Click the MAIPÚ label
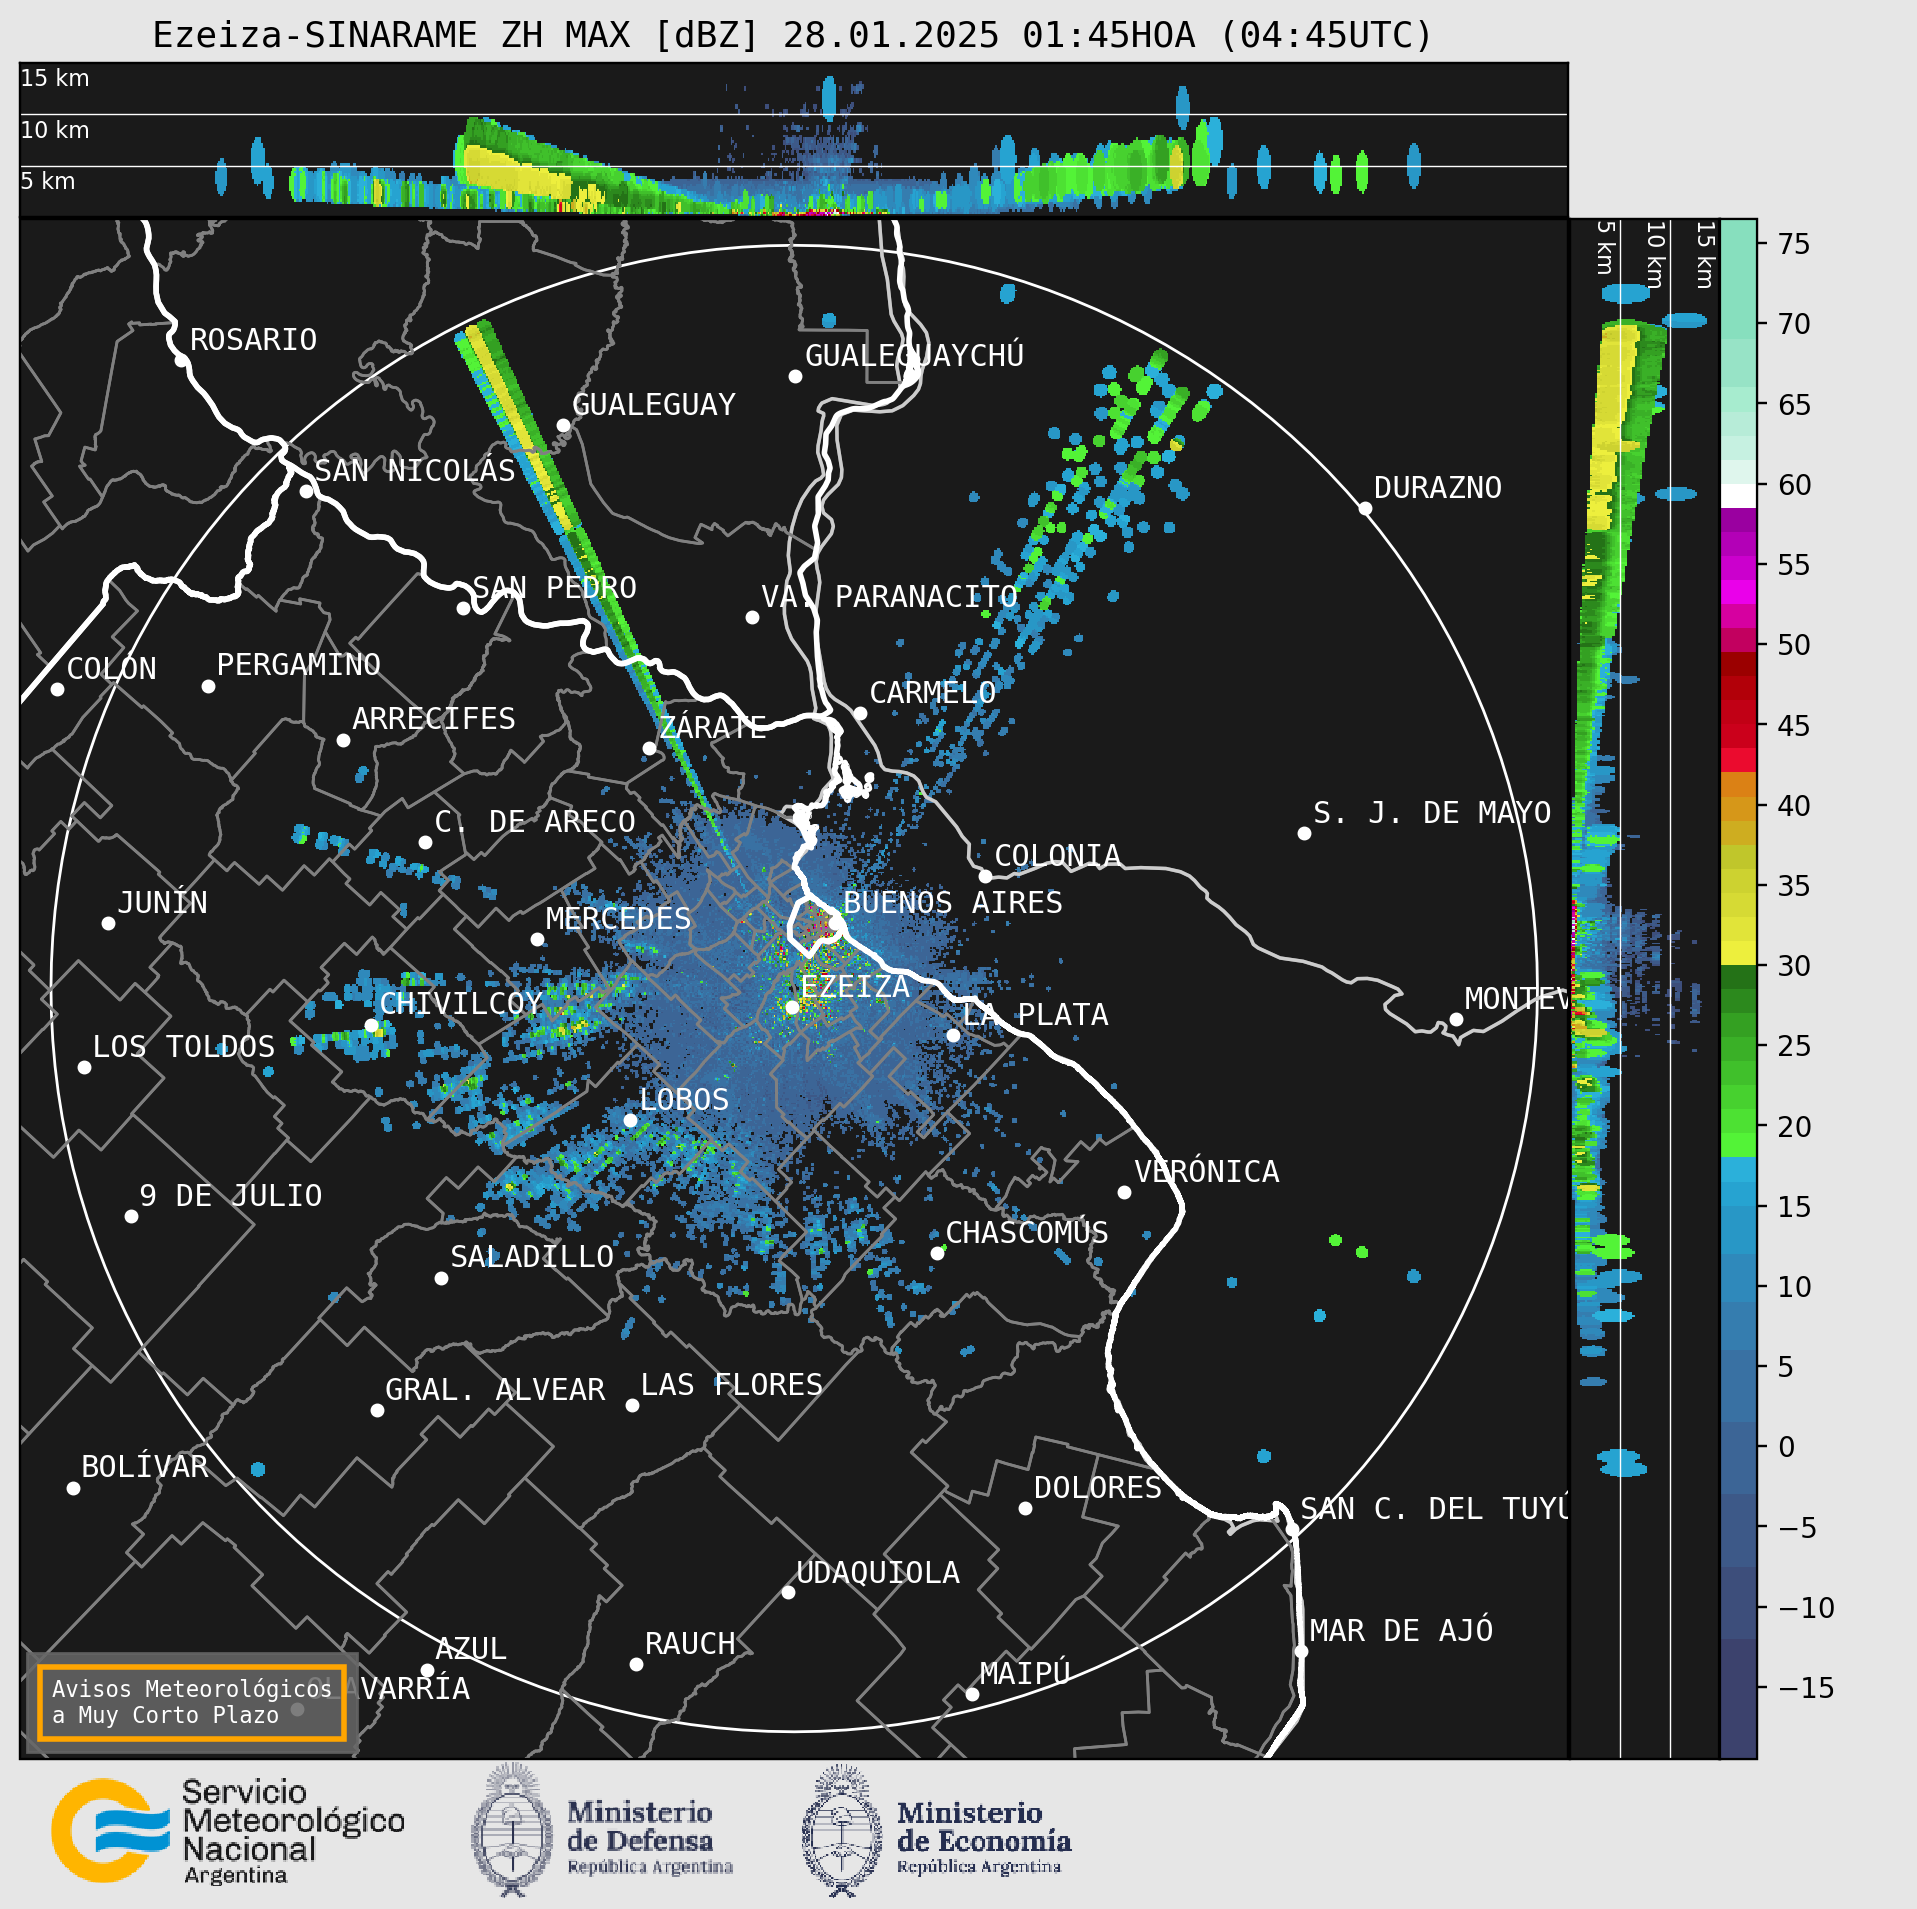 [1025, 1673]
